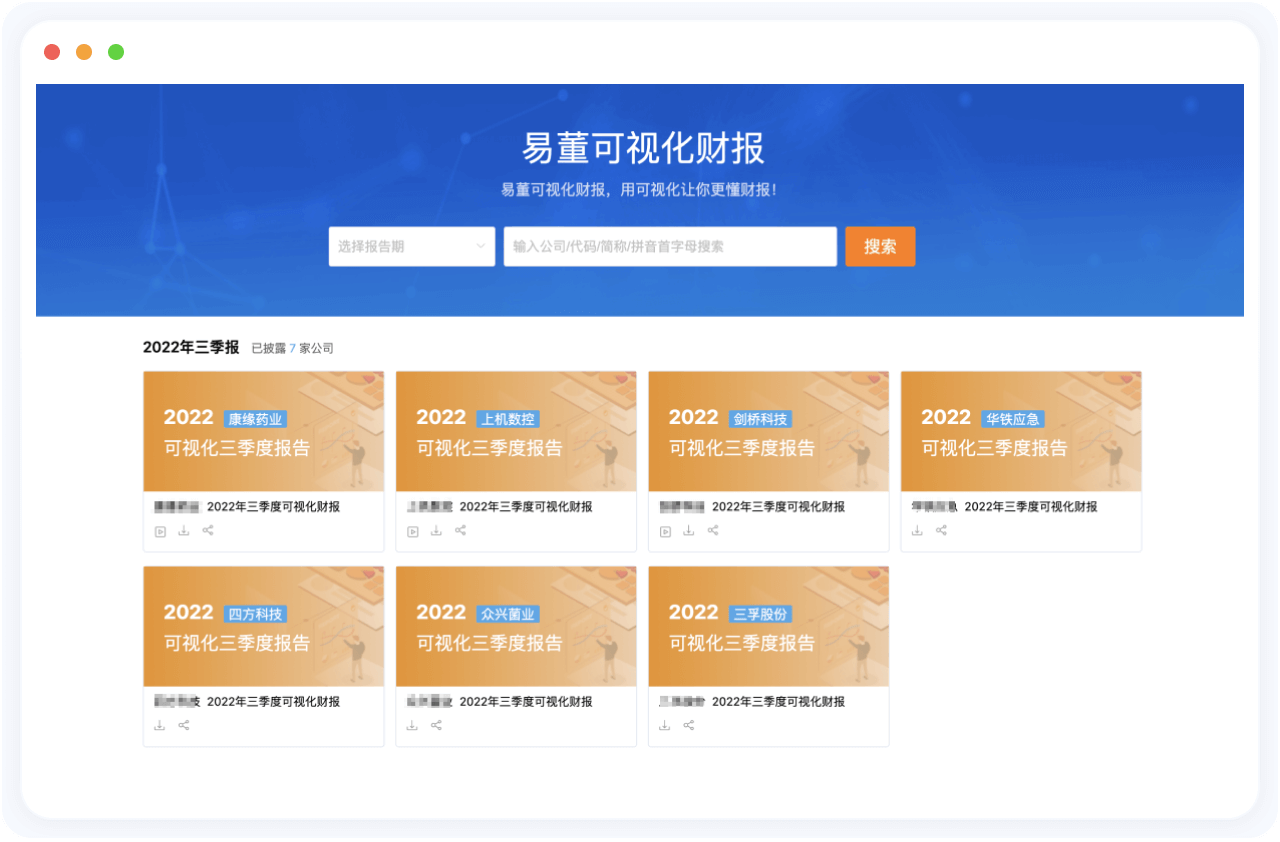
Task: Click 华铁应急 card title 2022年三季度可视化财报
Action: 1031,507
